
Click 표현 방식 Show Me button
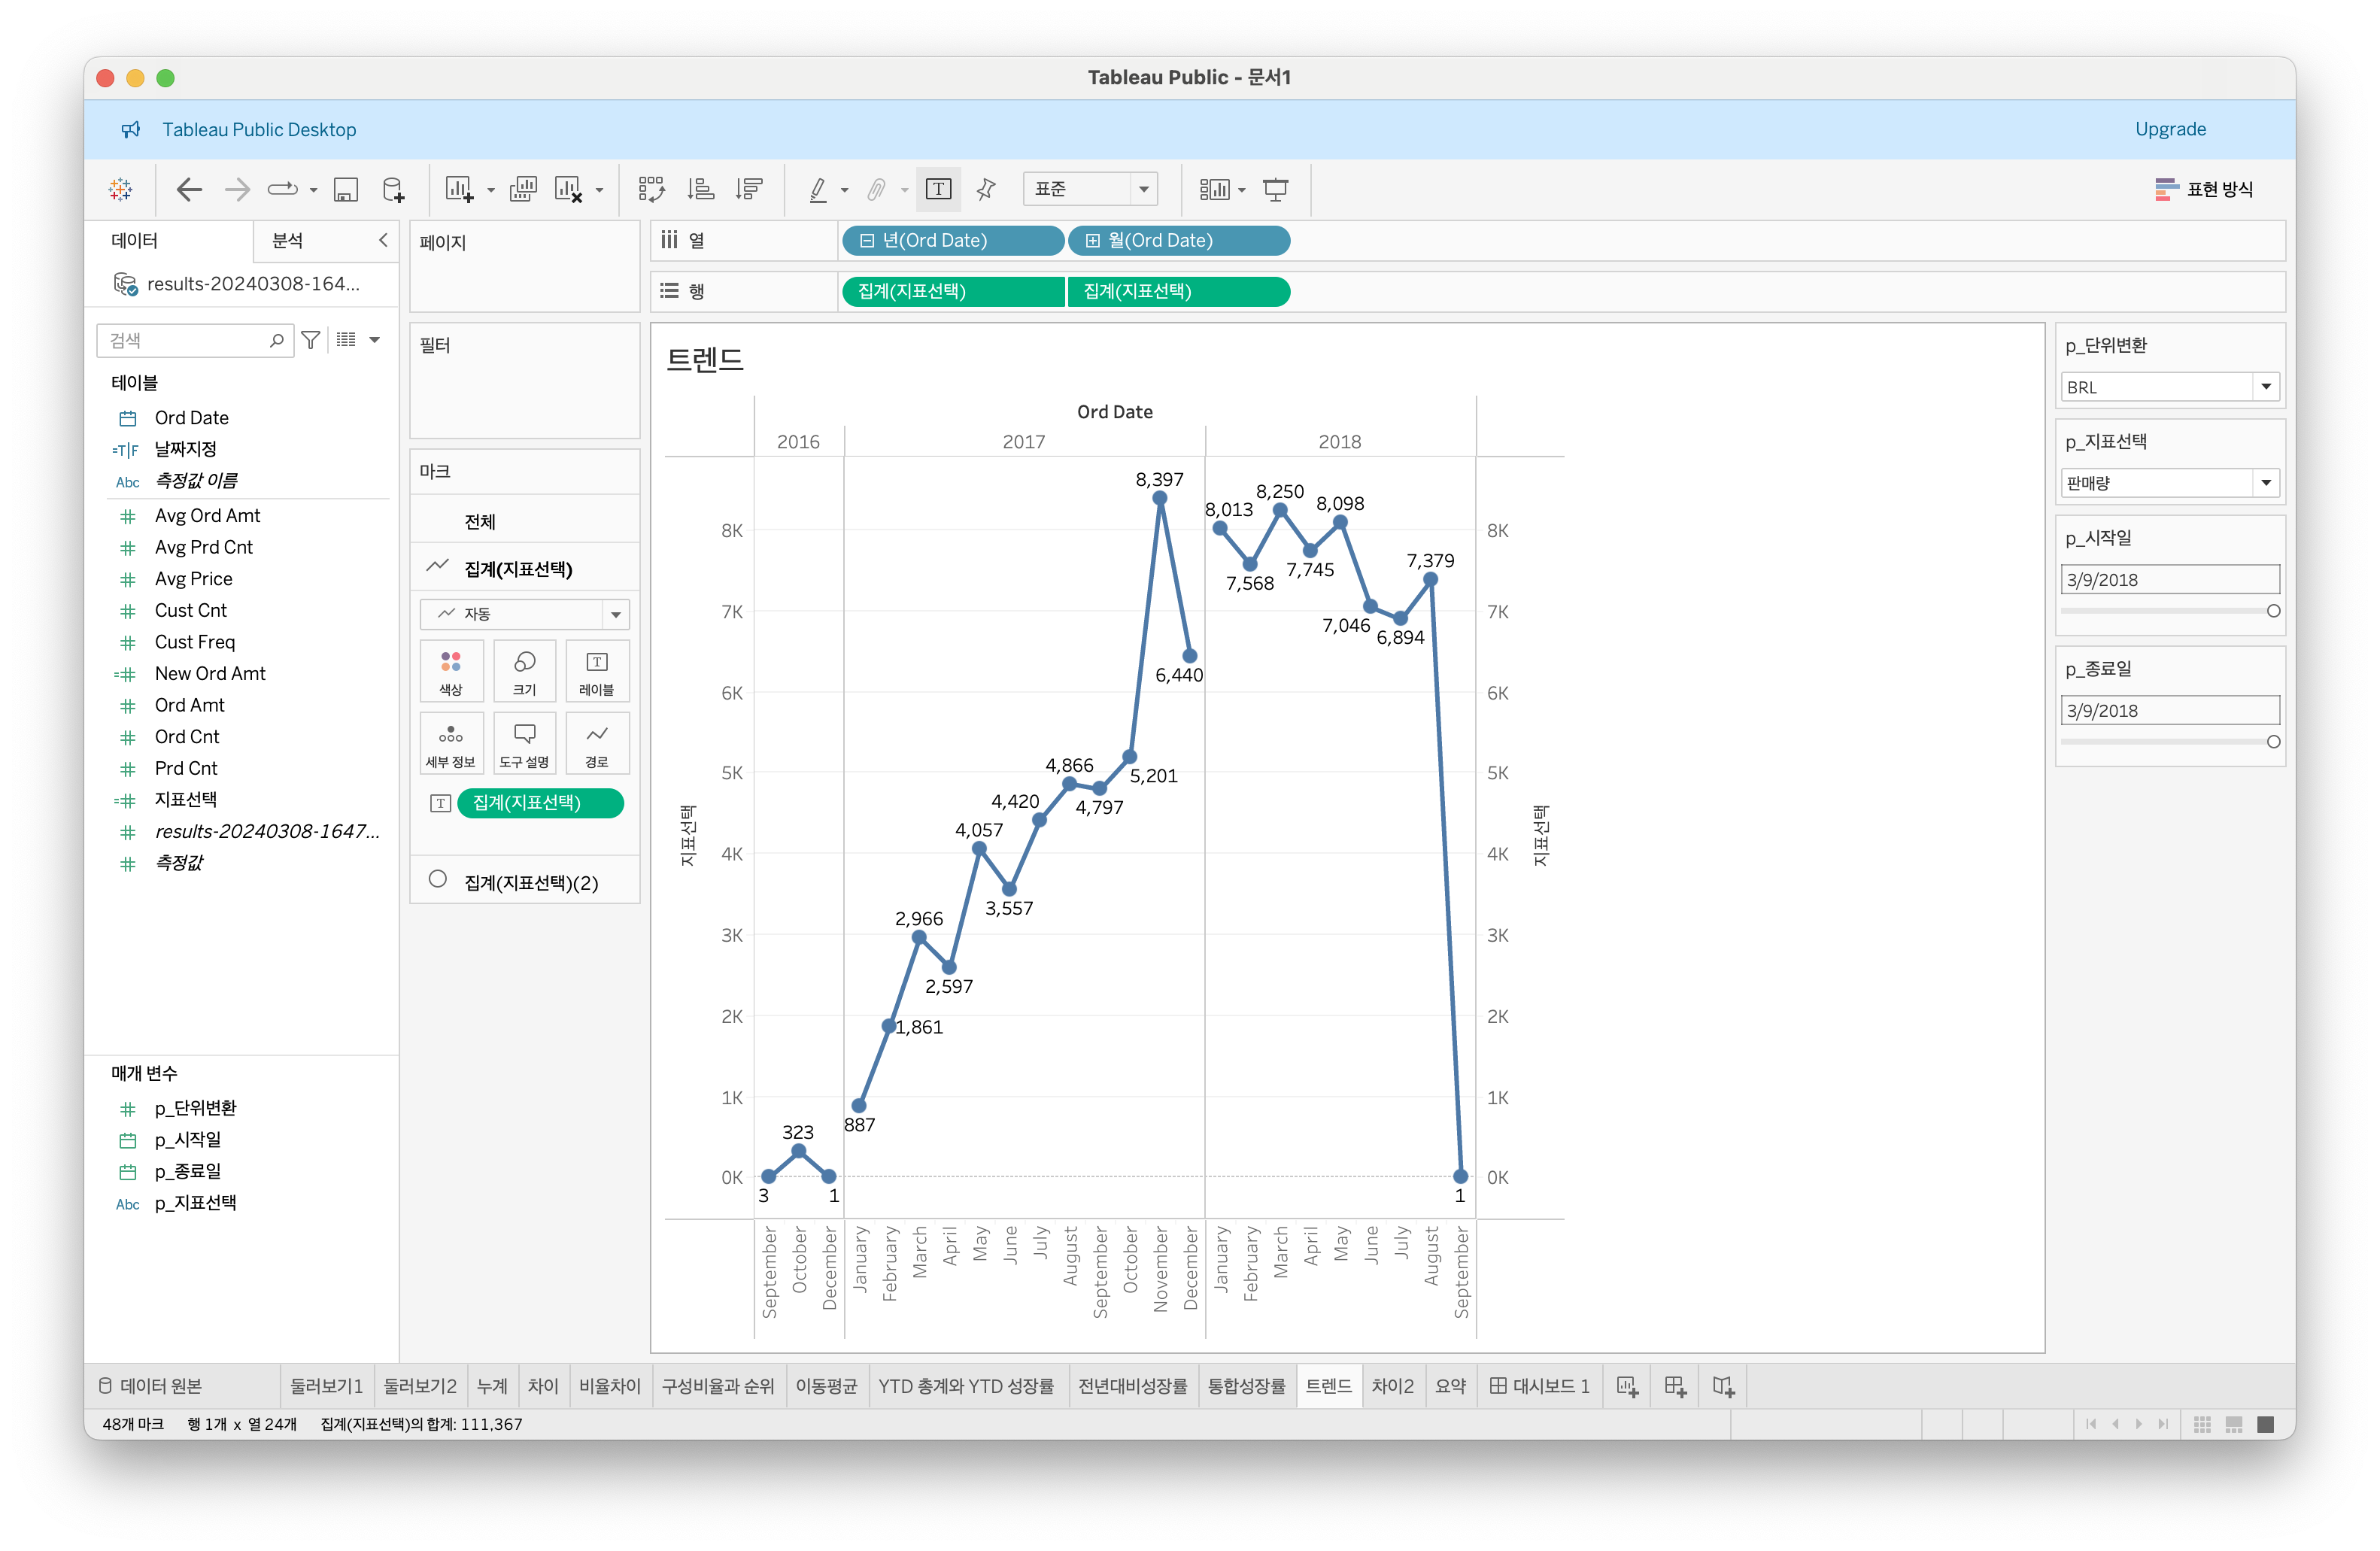[x=2204, y=189]
